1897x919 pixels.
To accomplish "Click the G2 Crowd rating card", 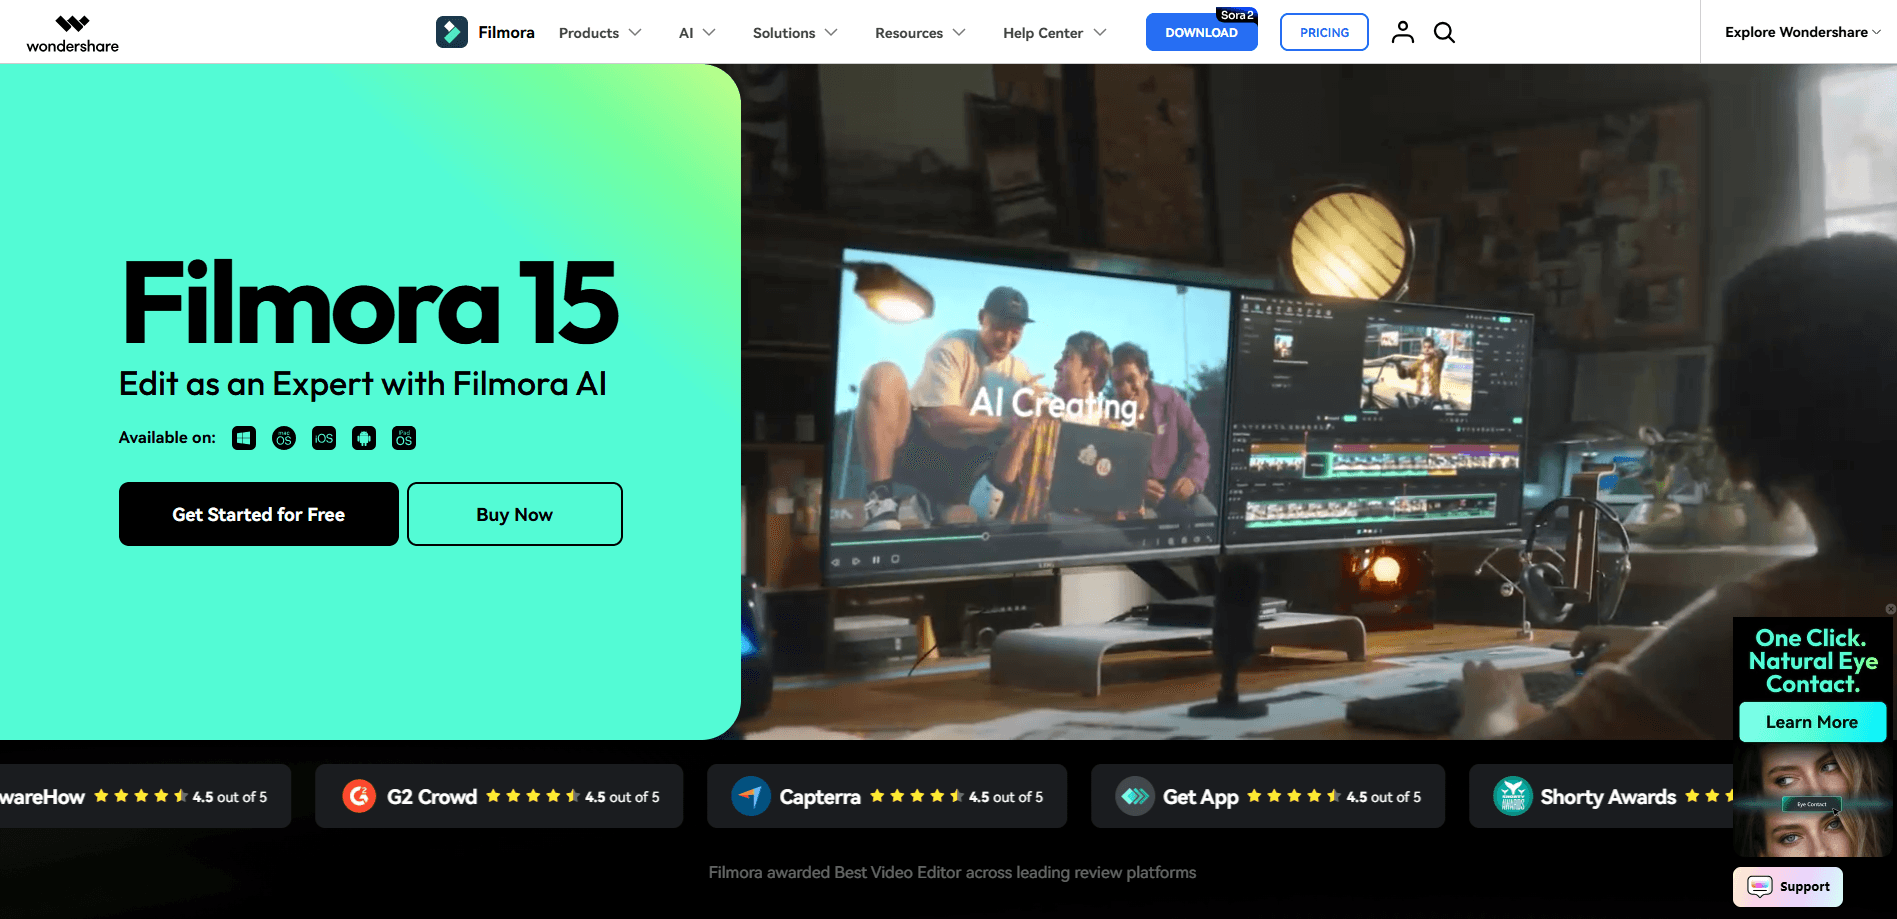I will [499, 796].
